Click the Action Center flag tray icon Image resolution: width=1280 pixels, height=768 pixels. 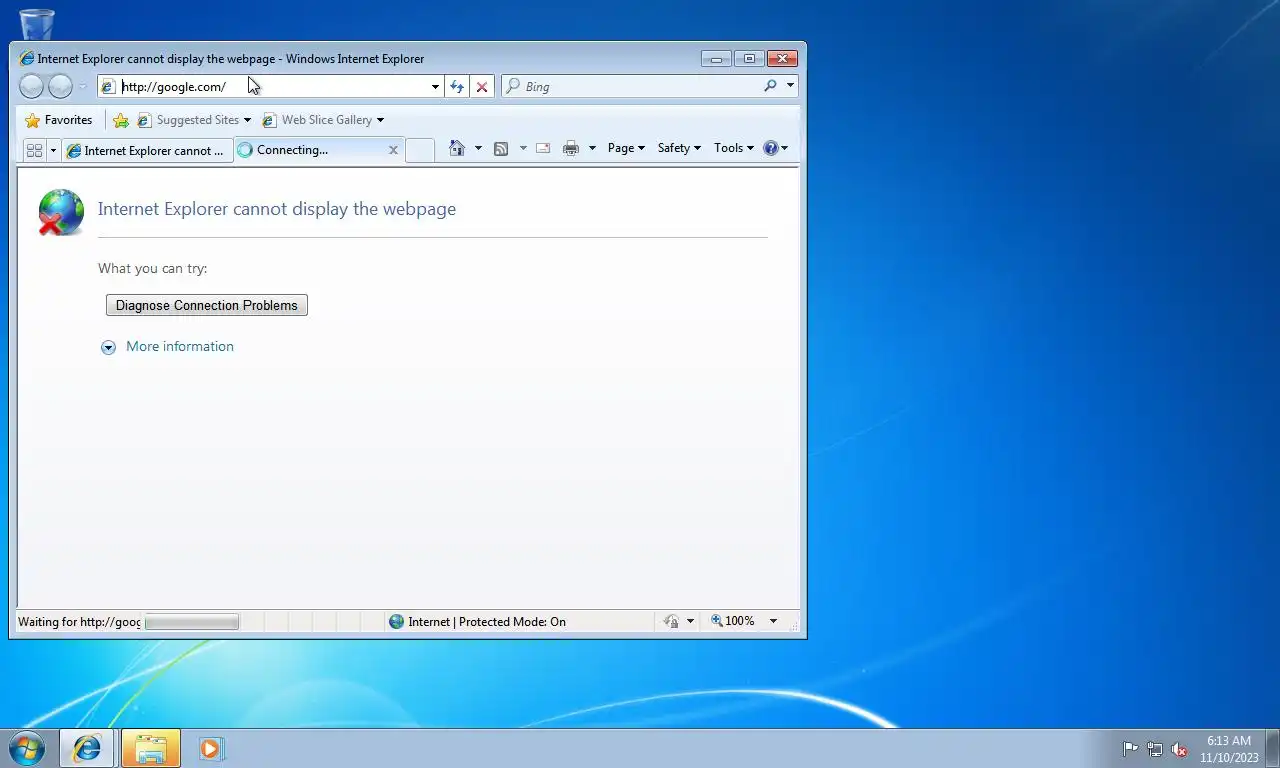1130,749
